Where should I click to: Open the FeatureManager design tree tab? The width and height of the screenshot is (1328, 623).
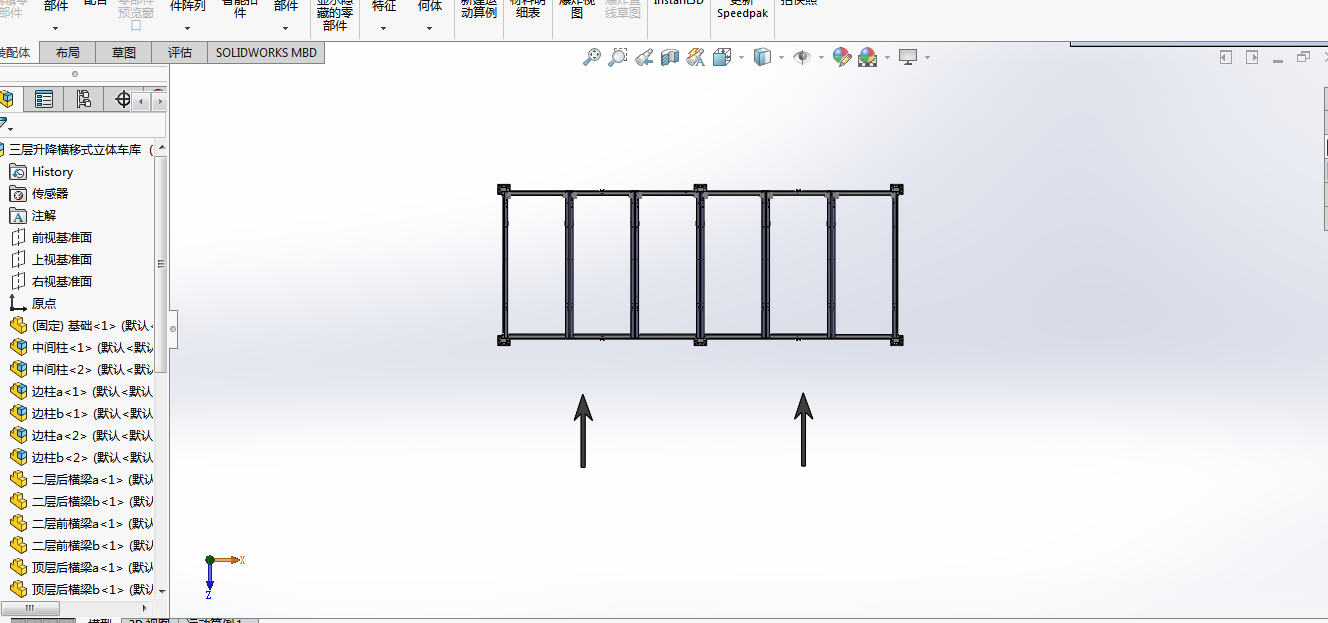pos(9,99)
